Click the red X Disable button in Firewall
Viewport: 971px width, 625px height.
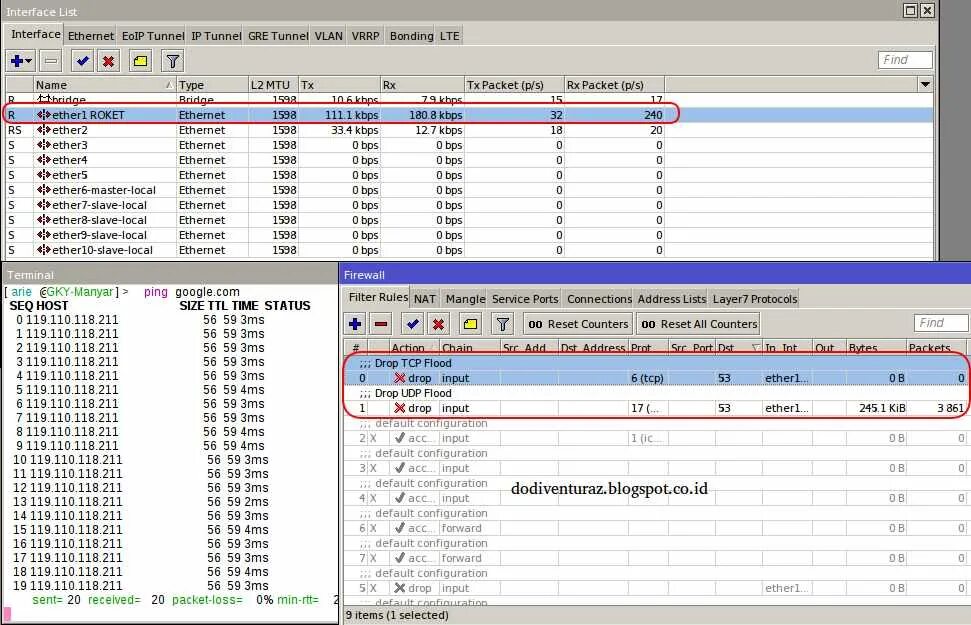[x=438, y=323]
